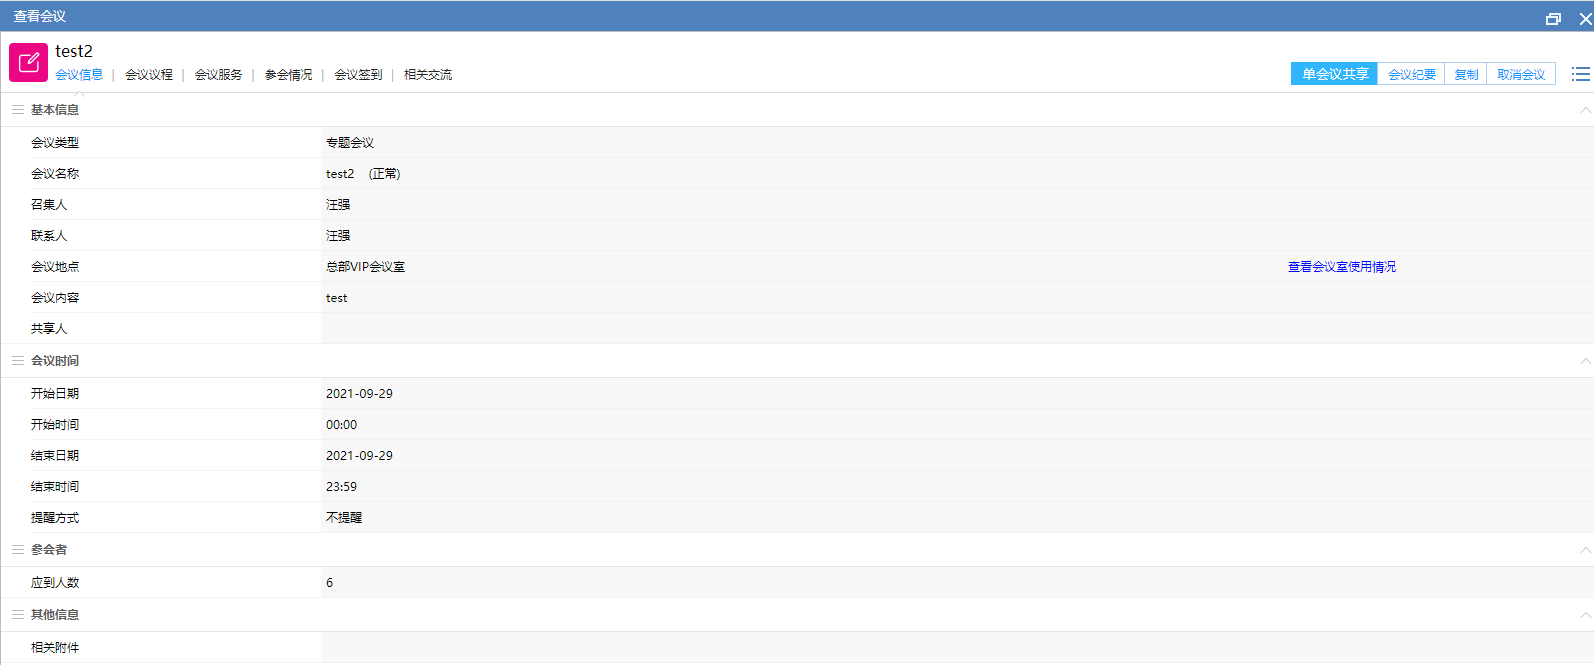
Task: Click the lines icon beside 基本信息
Action: click(18, 110)
